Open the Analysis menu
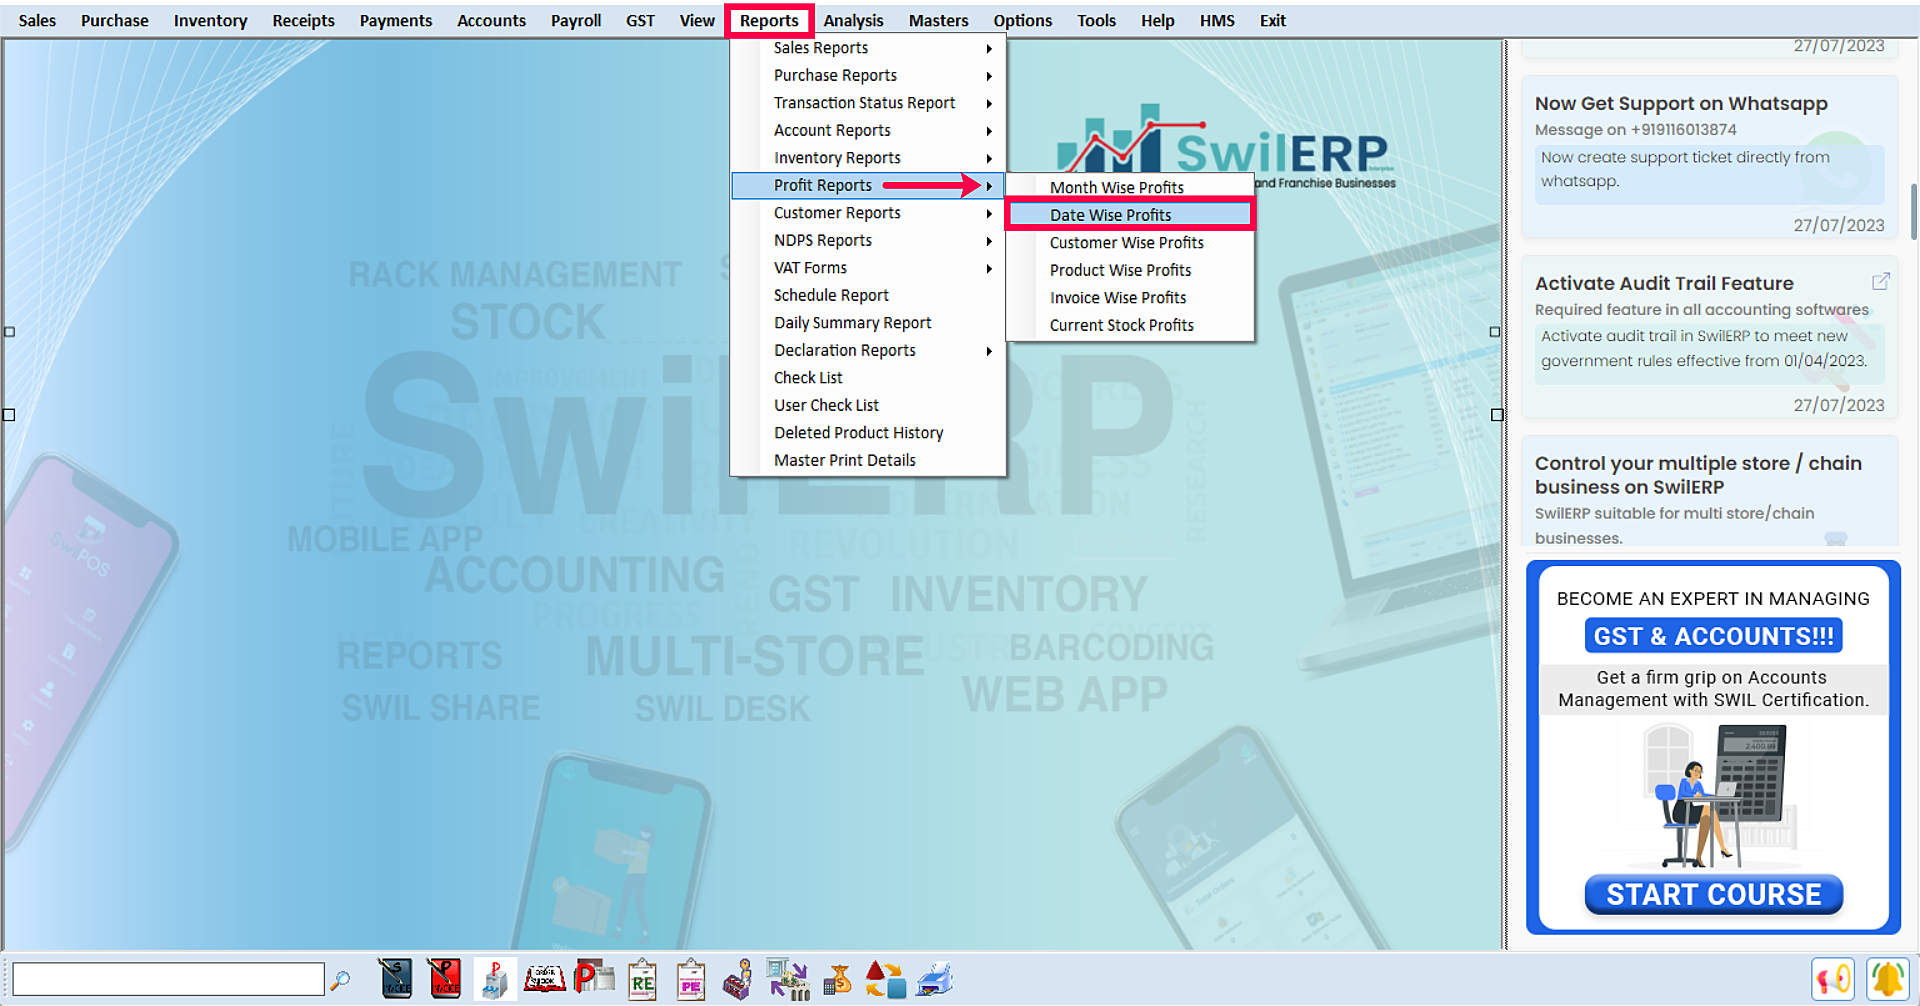Image resolution: width=1920 pixels, height=1006 pixels. pos(853,20)
